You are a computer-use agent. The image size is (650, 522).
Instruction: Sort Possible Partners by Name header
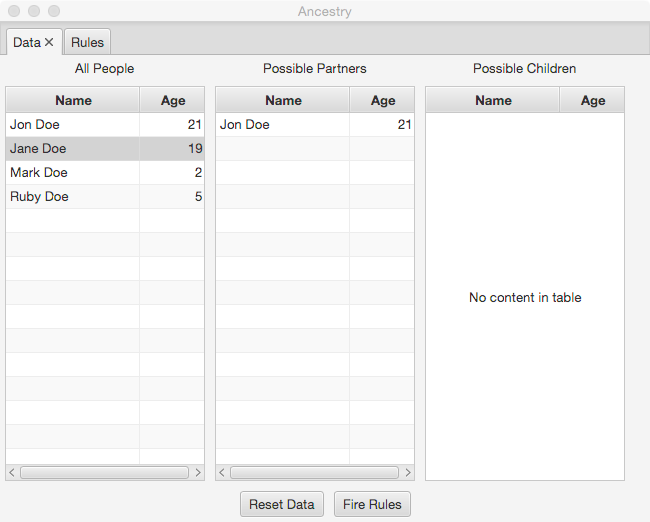(283, 100)
